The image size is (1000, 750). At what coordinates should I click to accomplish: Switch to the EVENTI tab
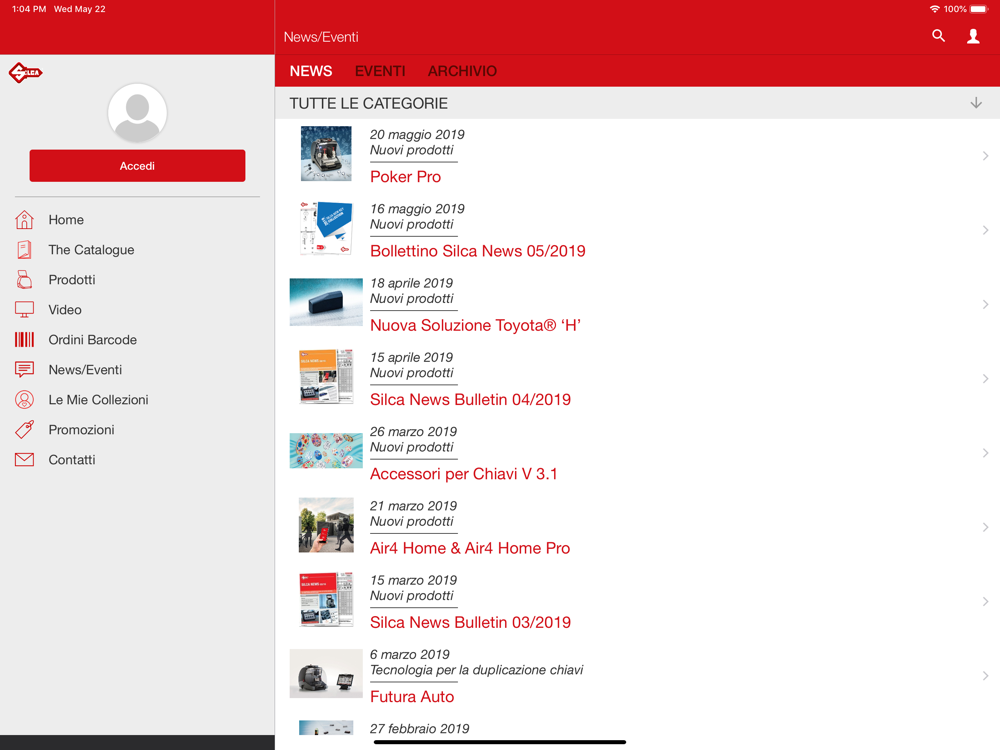tap(380, 71)
